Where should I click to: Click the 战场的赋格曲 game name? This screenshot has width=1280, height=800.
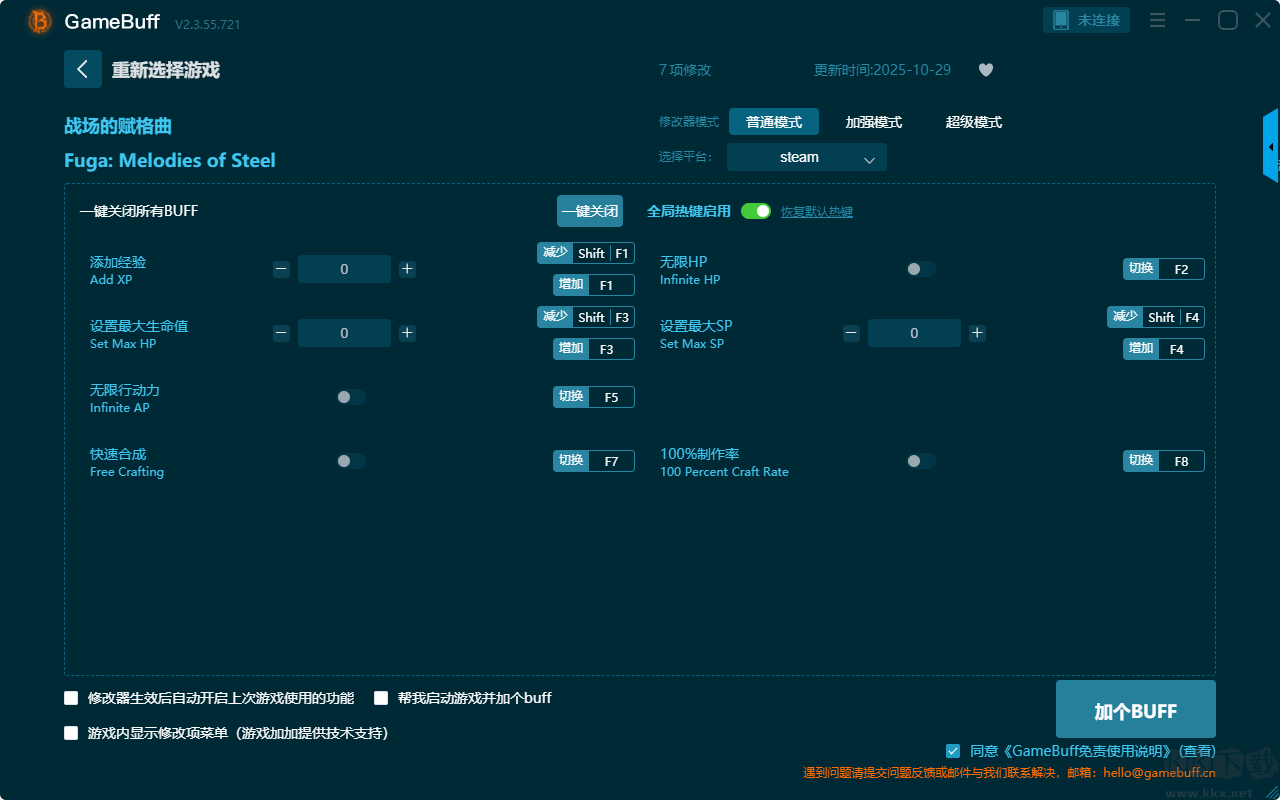click(x=118, y=126)
